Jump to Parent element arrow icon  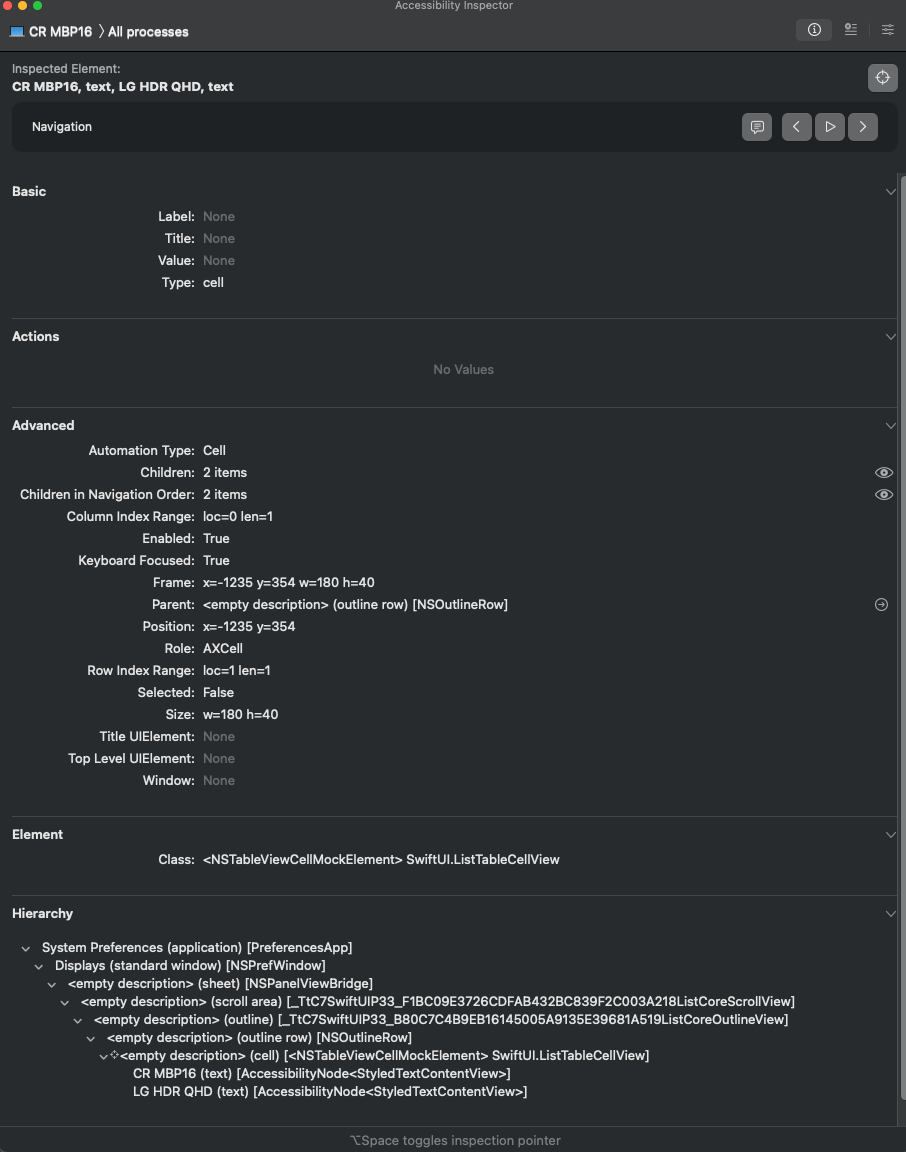[x=881, y=605]
